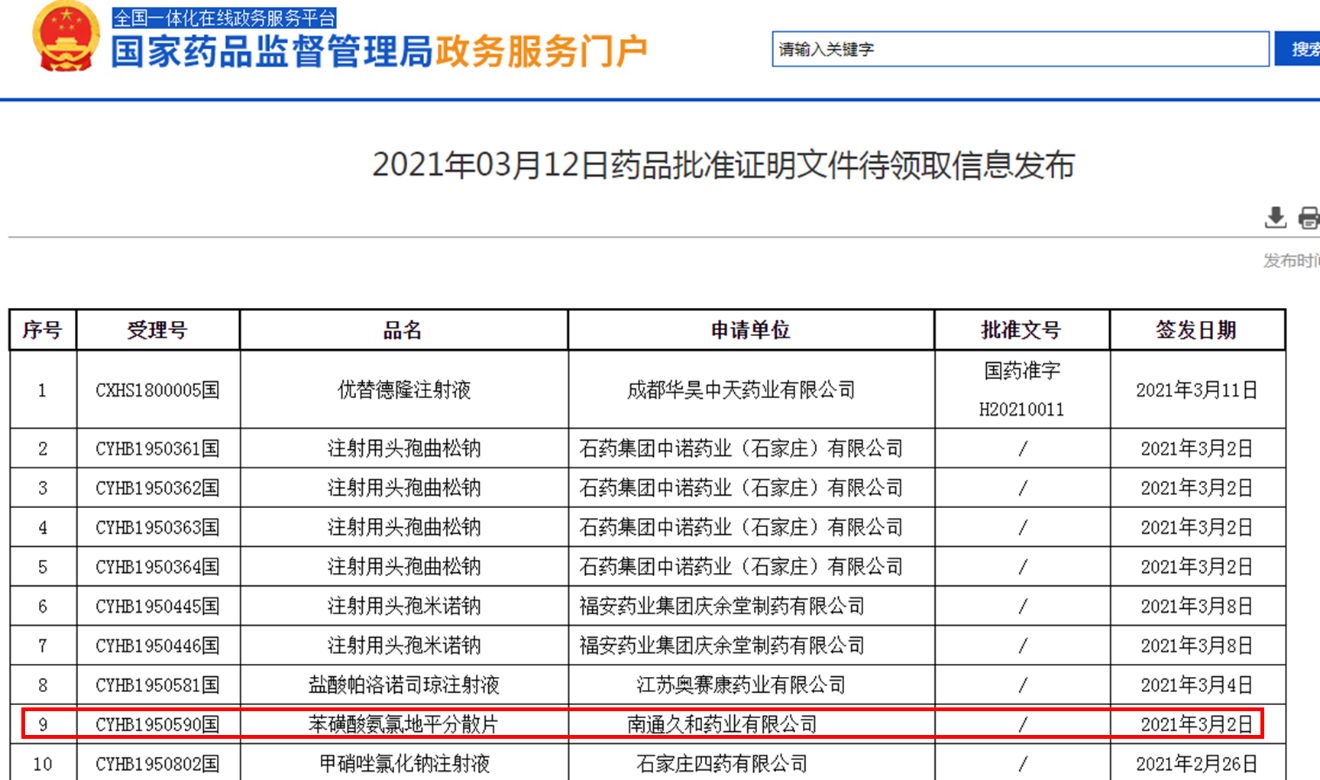Click the 批准文号 column header
Viewport: 1320px width, 780px height.
(1021, 330)
